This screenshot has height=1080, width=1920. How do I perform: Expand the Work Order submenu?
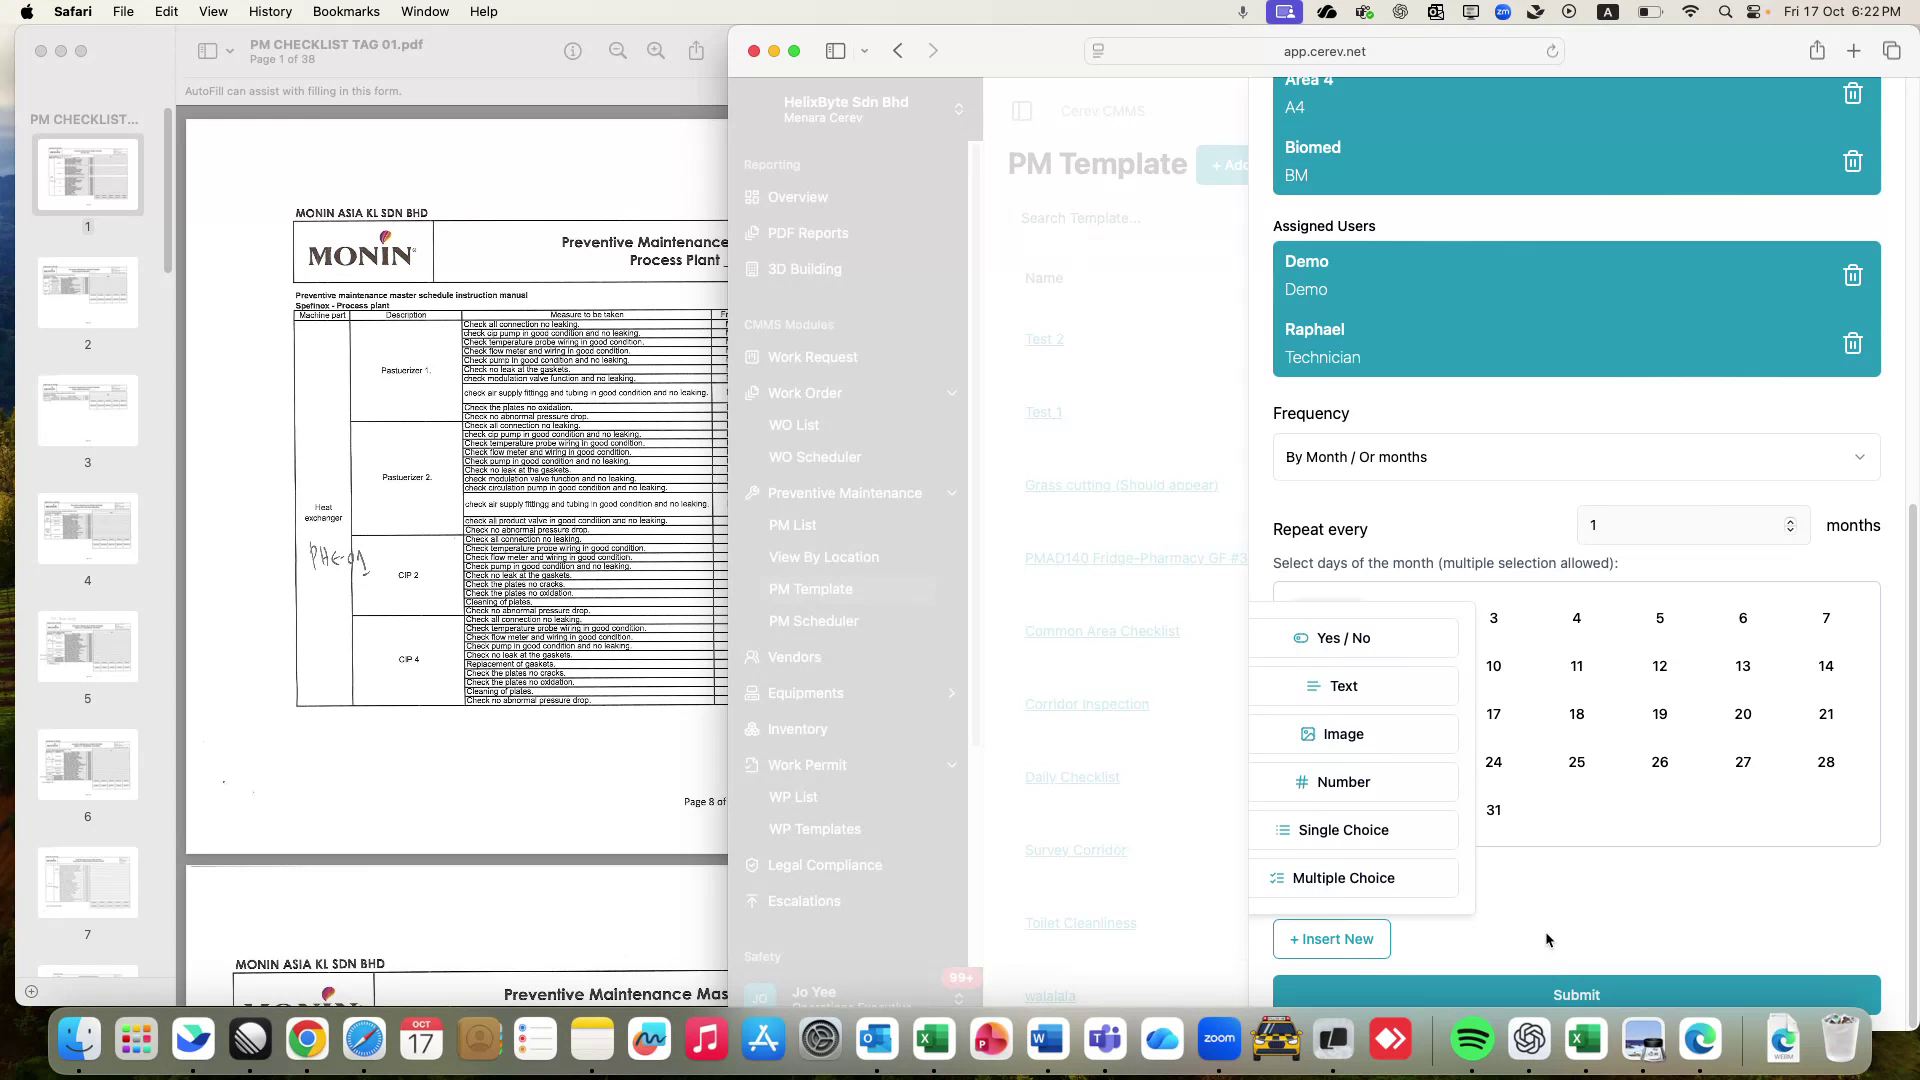[952, 392]
